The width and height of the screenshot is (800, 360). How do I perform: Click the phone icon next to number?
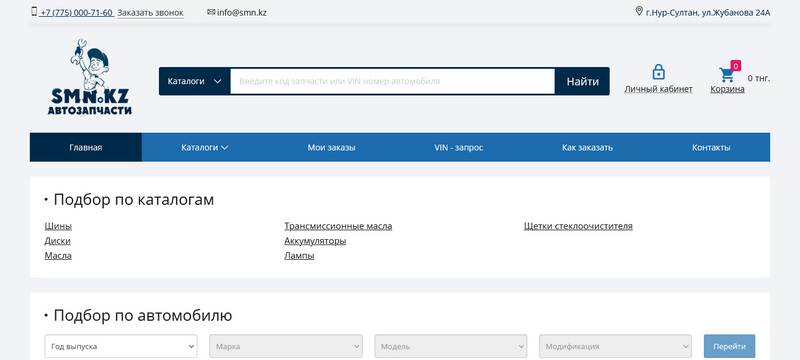tap(34, 12)
